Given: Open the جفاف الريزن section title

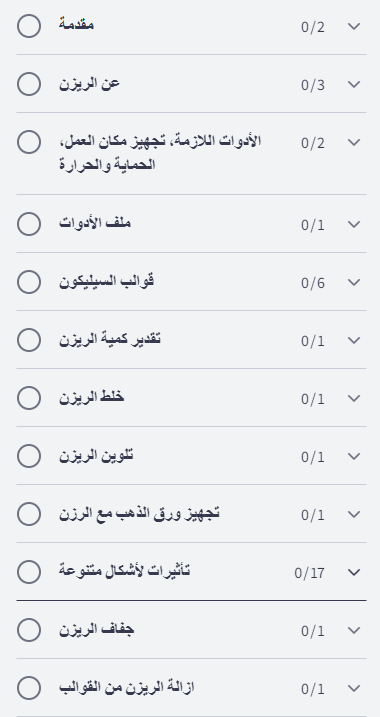Looking at the screenshot, I should [96, 630].
